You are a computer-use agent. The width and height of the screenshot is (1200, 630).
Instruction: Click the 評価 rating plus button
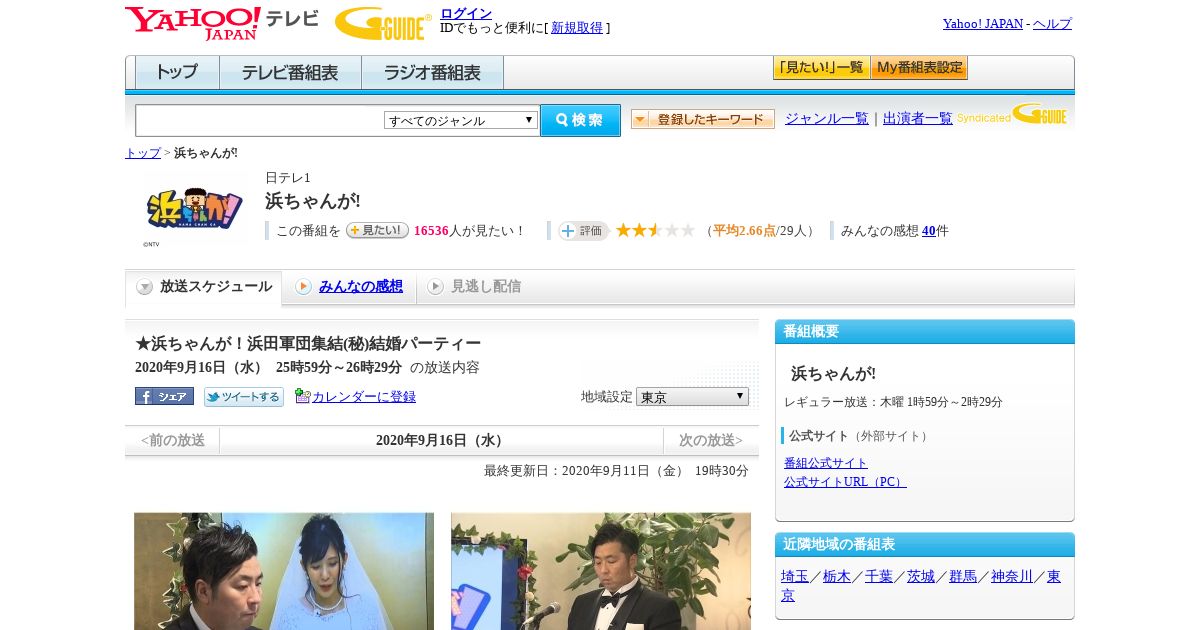(583, 230)
